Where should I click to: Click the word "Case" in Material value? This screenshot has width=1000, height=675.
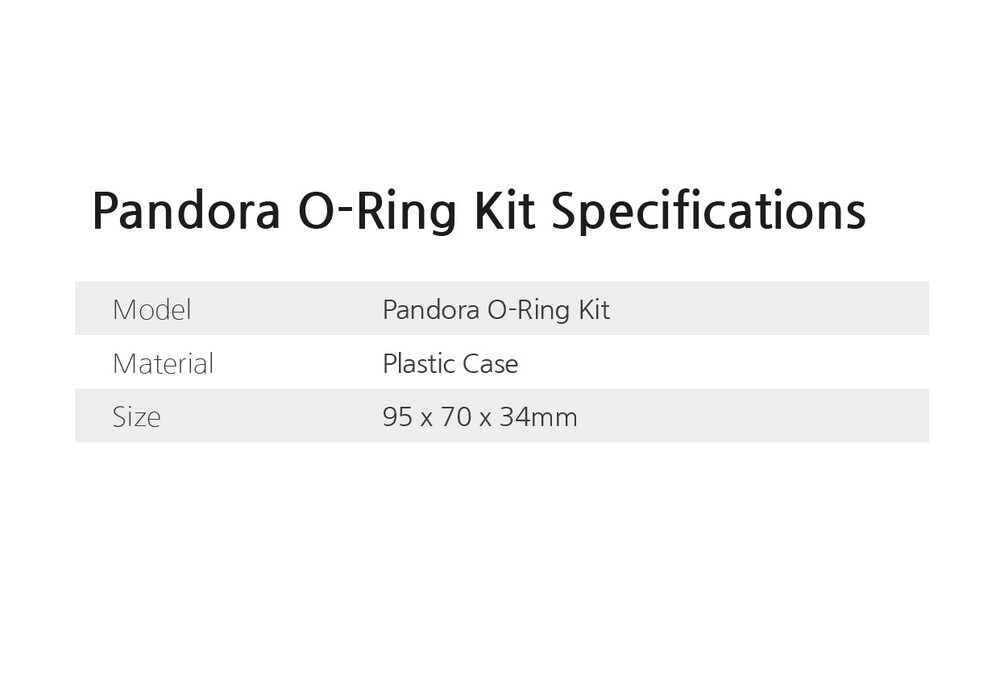491,364
